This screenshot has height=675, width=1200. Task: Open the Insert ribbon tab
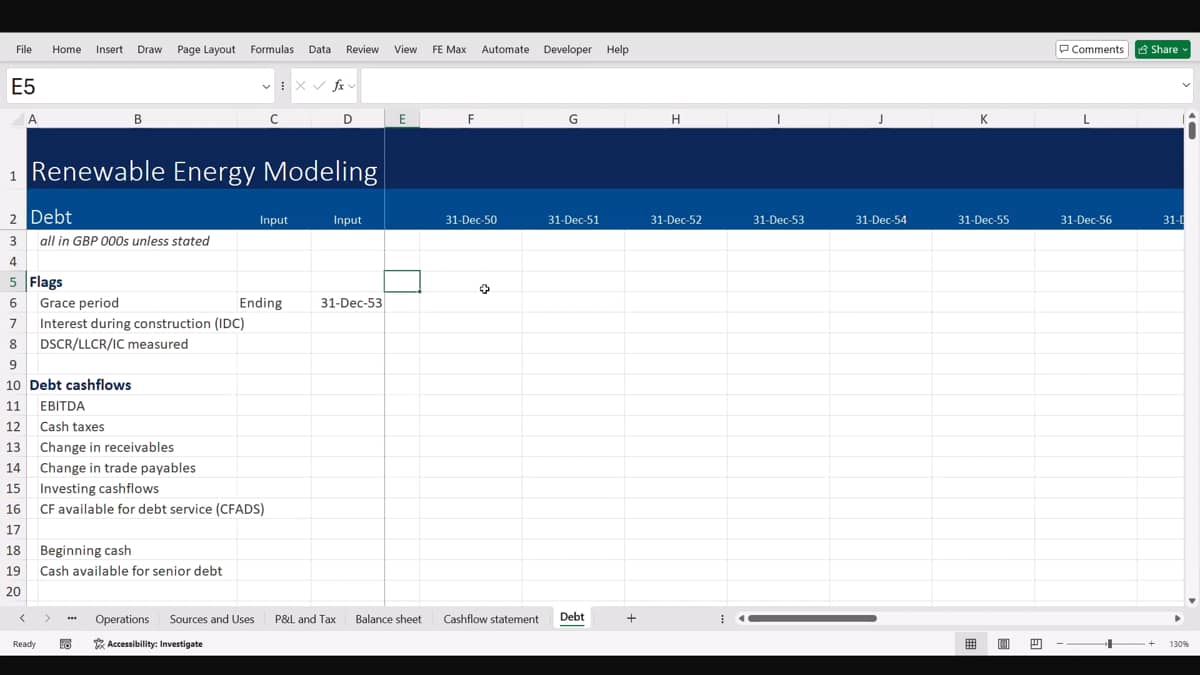coord(109,49)
